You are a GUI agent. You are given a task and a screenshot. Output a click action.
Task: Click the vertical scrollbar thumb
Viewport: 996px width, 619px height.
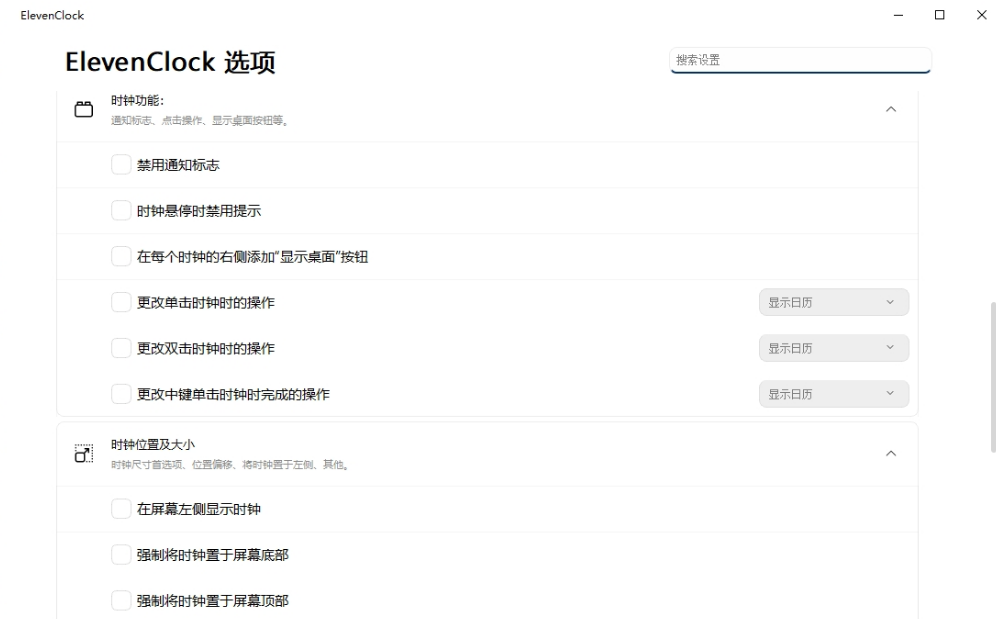click(x=992, y=377)
